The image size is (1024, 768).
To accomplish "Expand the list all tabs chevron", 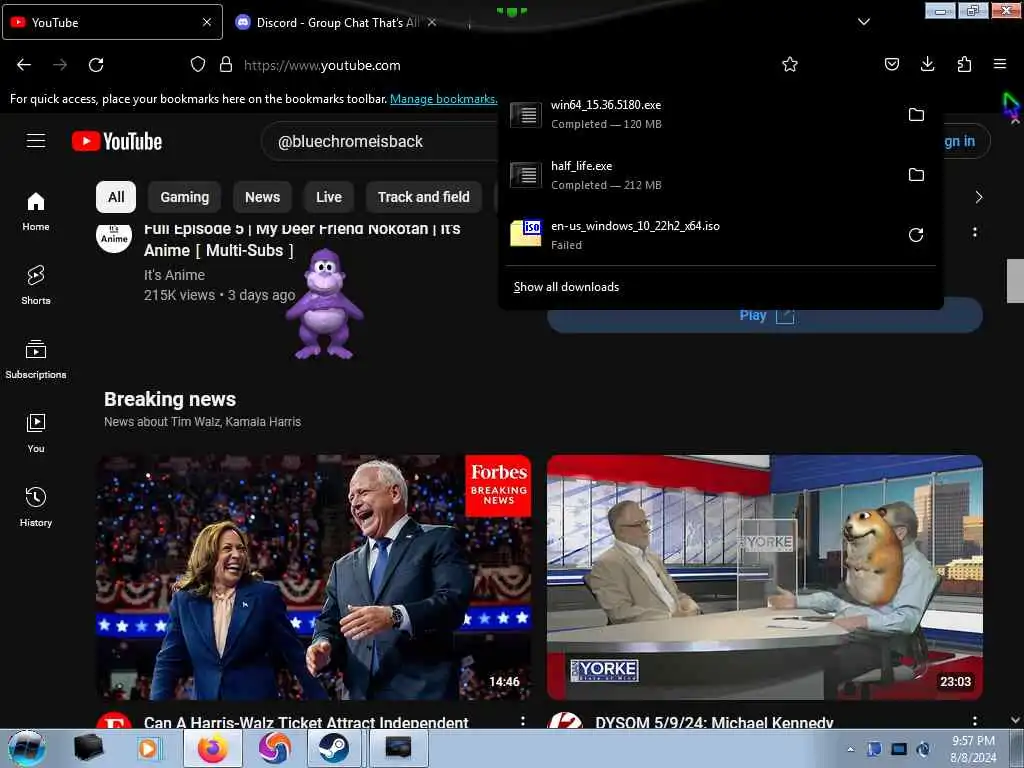I will tap(863, 22).
